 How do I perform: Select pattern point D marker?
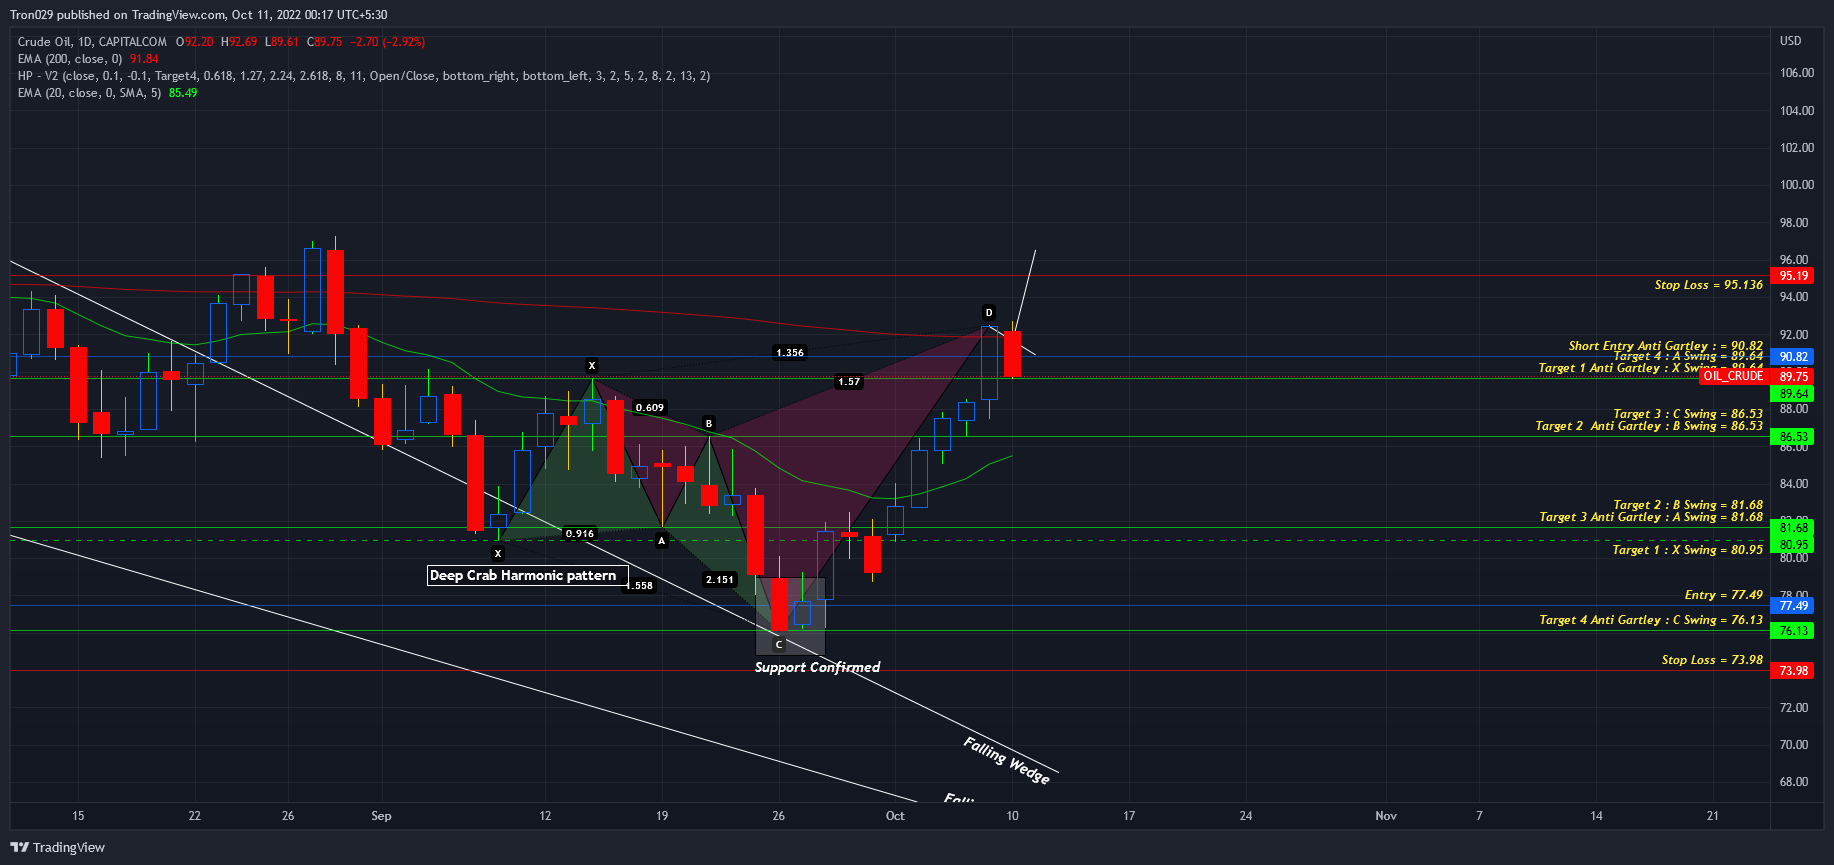pyautogui.click(x=989, y=313)
